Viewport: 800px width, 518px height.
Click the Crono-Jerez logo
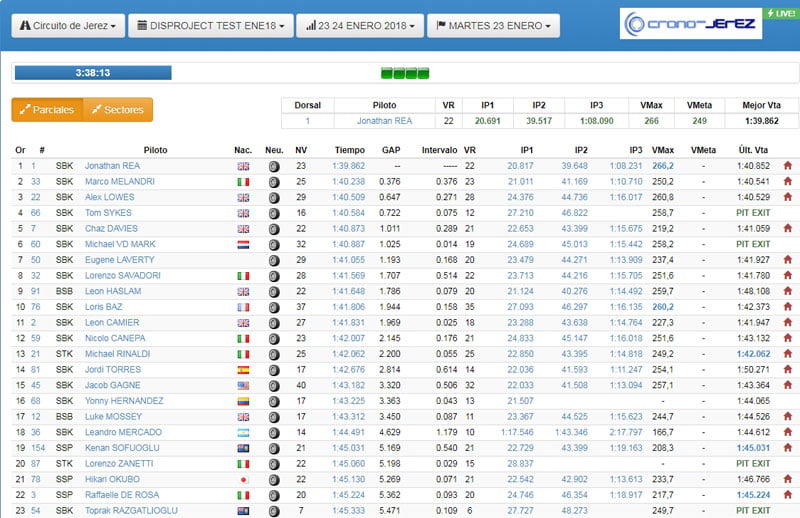point(690,24)
